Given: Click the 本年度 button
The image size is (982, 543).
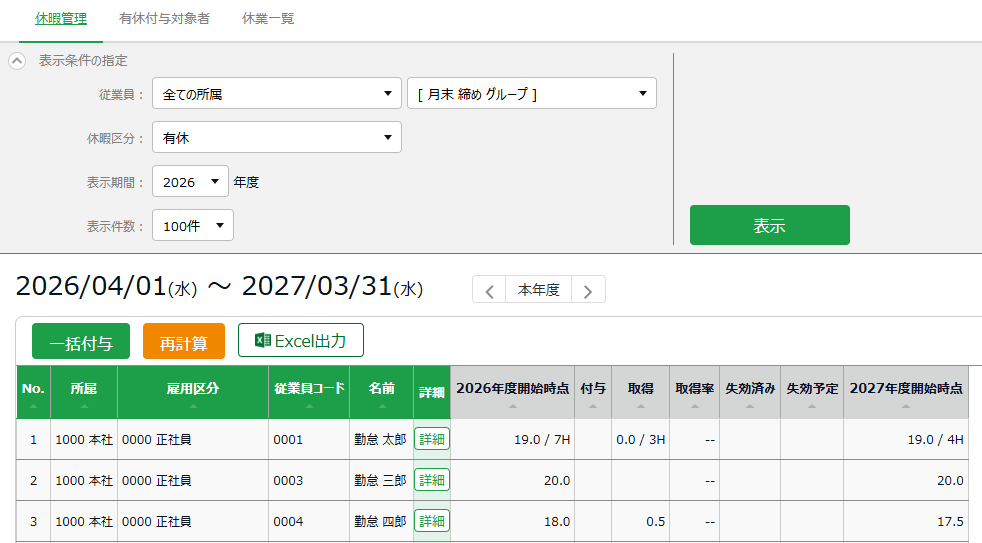Looking at the screenshot, I should pyautogui.click(x=539, y=290).
